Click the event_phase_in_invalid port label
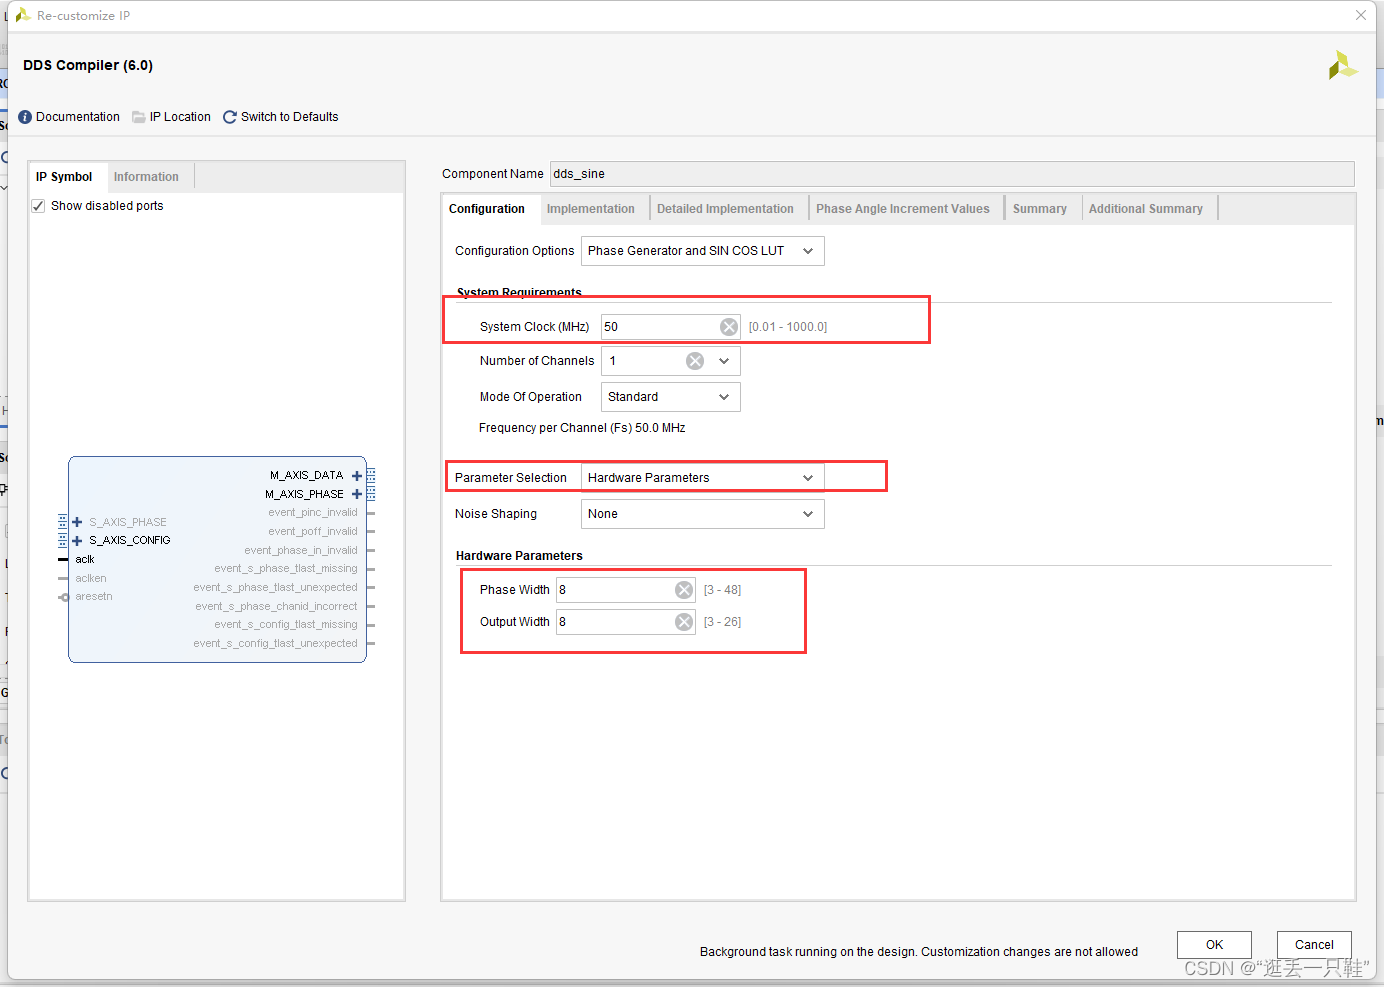Viewport: 1384px width, 987px height. (301, 550)
